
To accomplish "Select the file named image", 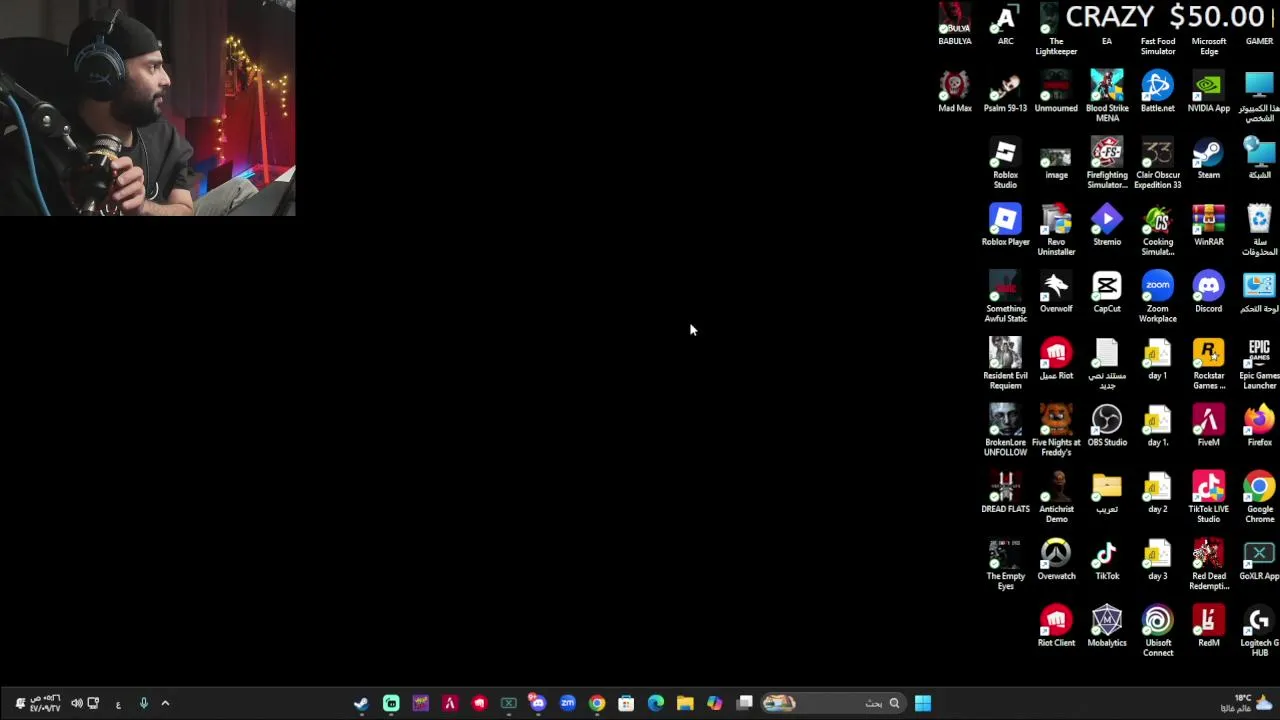I will click(1056, 158).
